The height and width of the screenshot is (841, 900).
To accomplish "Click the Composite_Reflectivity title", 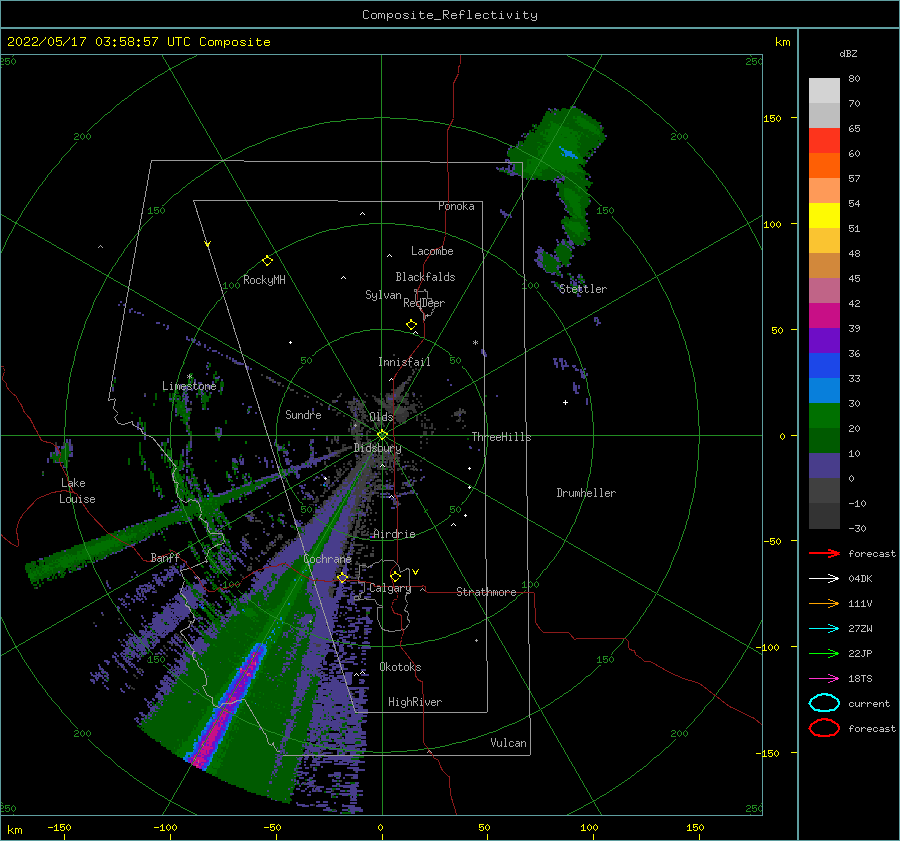I will coord(449,15).
